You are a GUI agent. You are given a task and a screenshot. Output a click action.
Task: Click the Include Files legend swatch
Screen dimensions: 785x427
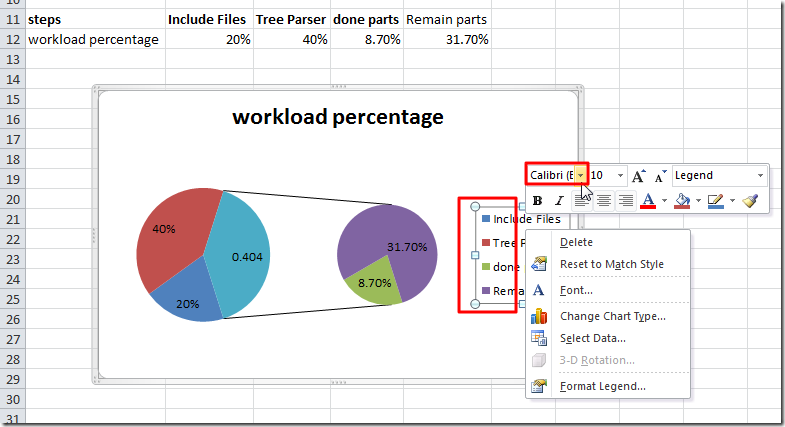coord(486,219)
